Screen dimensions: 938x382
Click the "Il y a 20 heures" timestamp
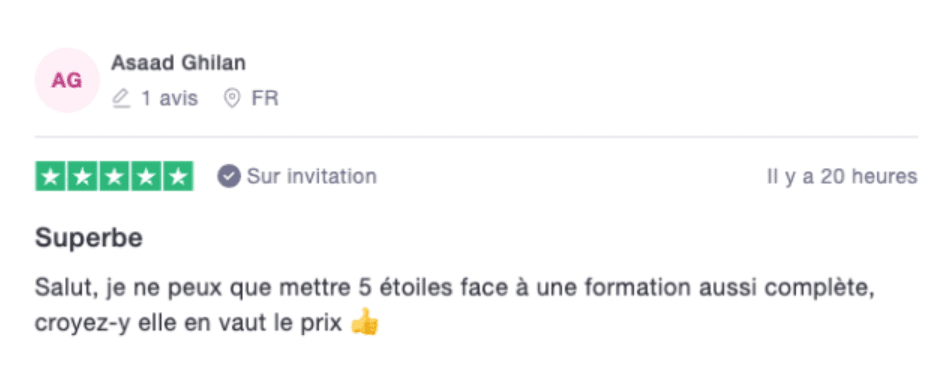click(842, 177)
